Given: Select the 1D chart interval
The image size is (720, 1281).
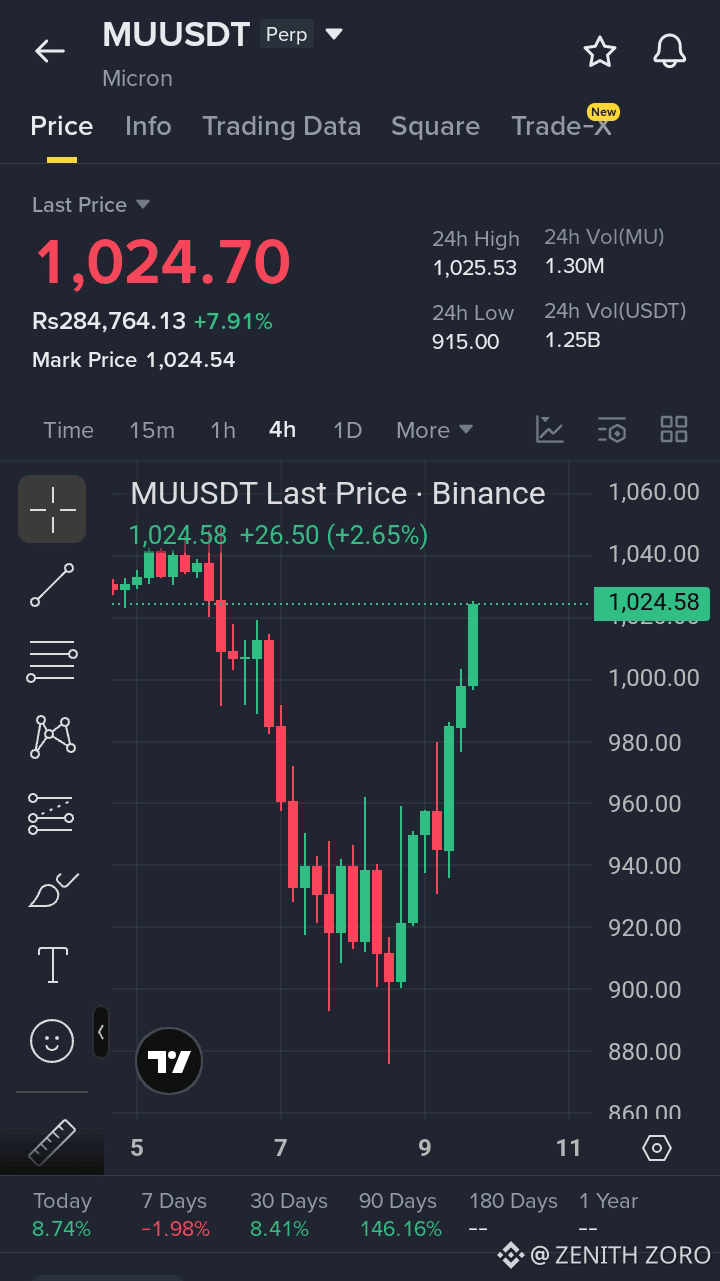Looking at the screenshot, I should 347,430.
